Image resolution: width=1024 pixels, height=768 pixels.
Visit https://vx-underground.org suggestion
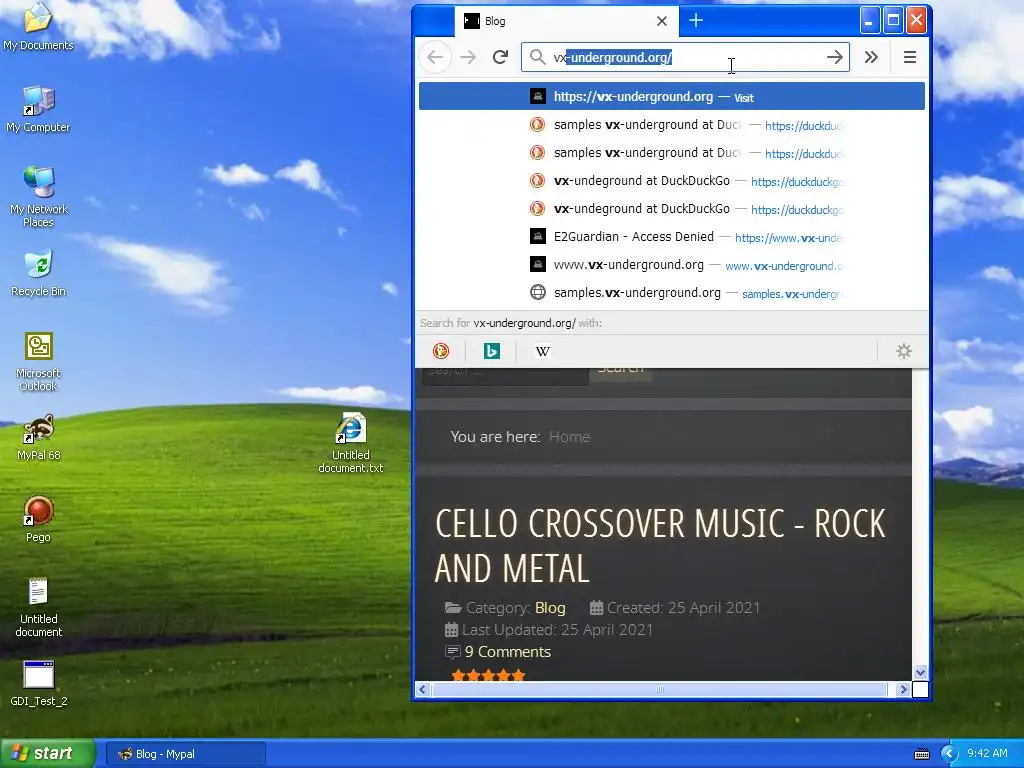[x=671, y=97]
